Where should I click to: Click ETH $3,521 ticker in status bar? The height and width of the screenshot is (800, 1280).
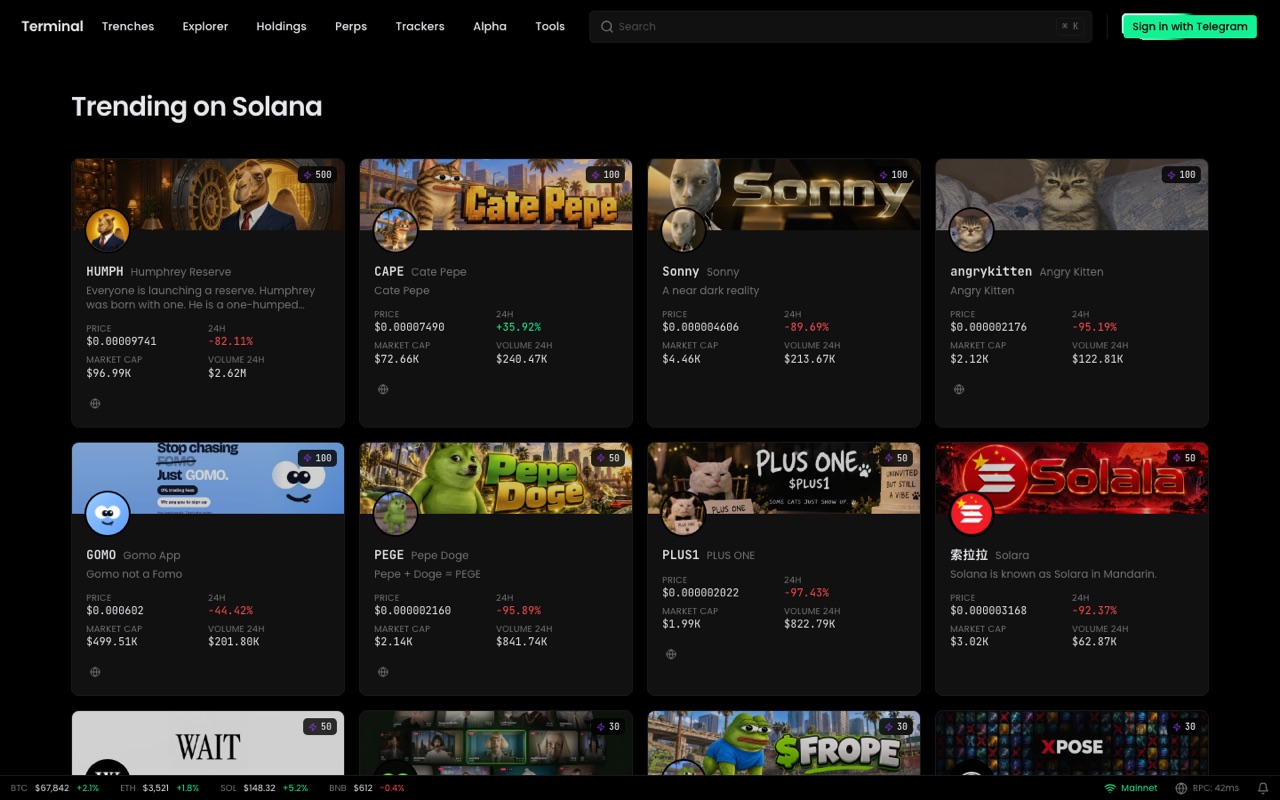[x=159, y=788]
